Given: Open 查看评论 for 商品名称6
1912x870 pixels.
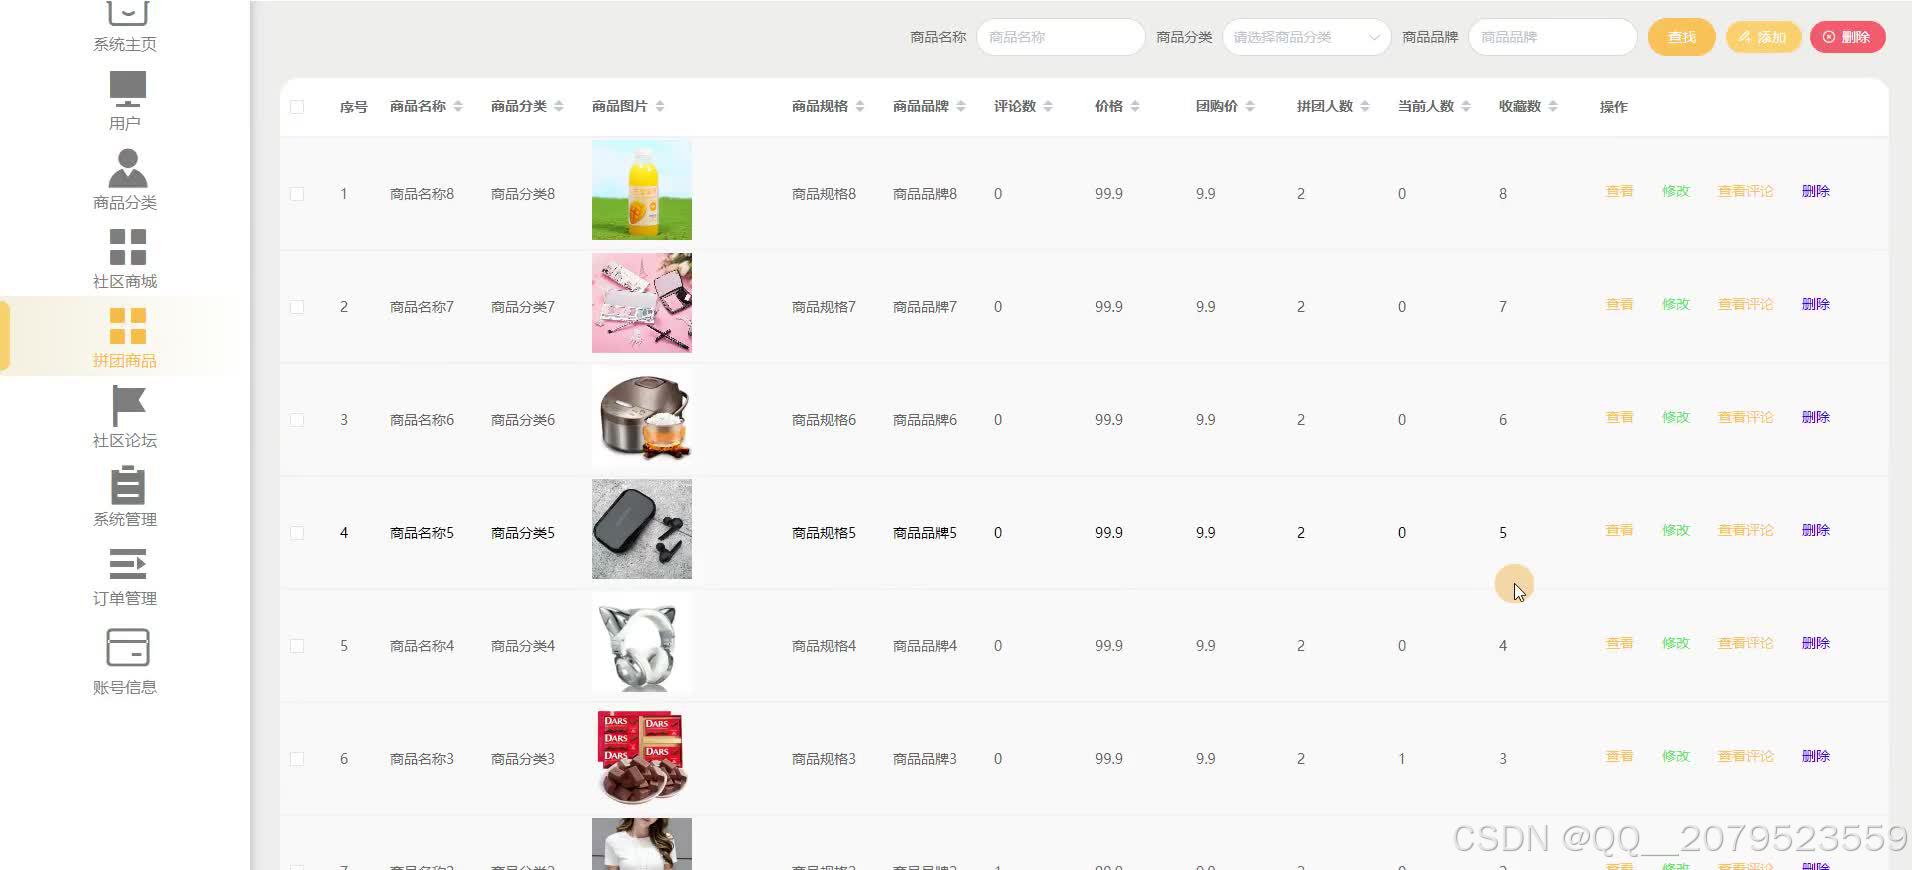Looking at the screenshot, I should 1746,417.
